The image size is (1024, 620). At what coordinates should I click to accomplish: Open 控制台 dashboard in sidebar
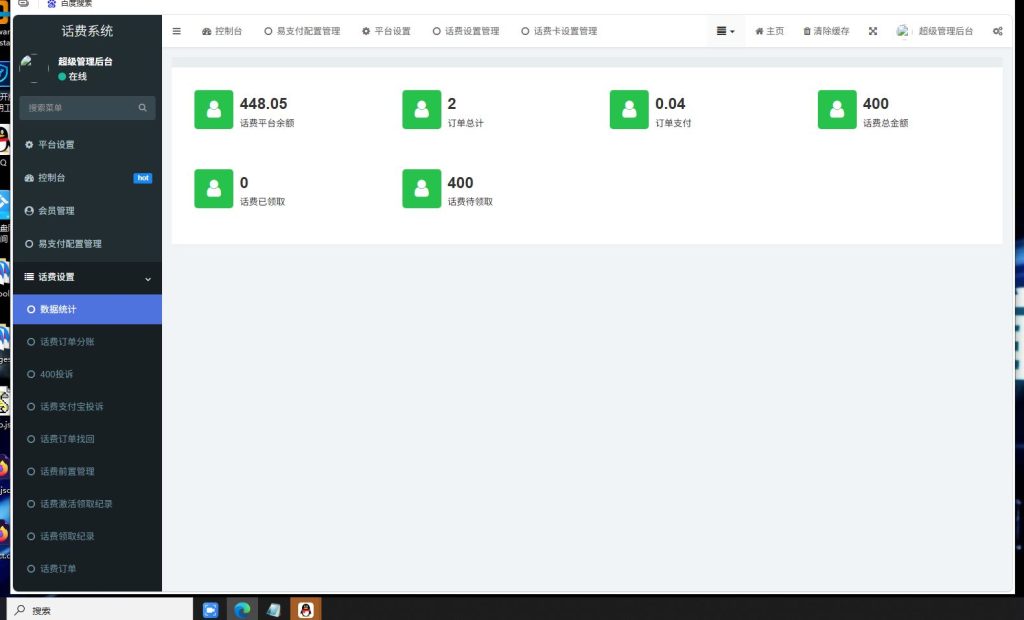88,178
